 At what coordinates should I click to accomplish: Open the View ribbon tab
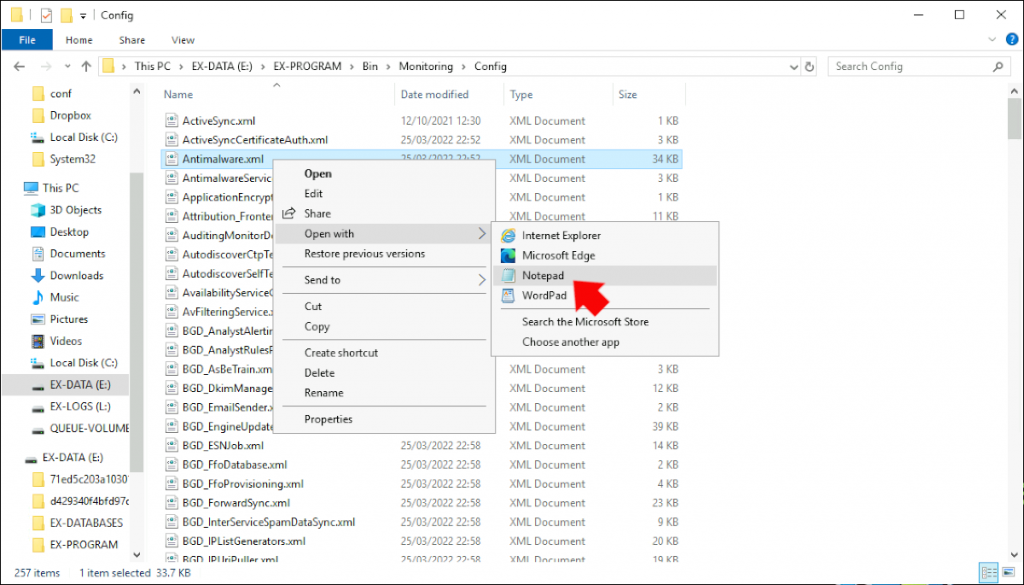coord(182,39)
